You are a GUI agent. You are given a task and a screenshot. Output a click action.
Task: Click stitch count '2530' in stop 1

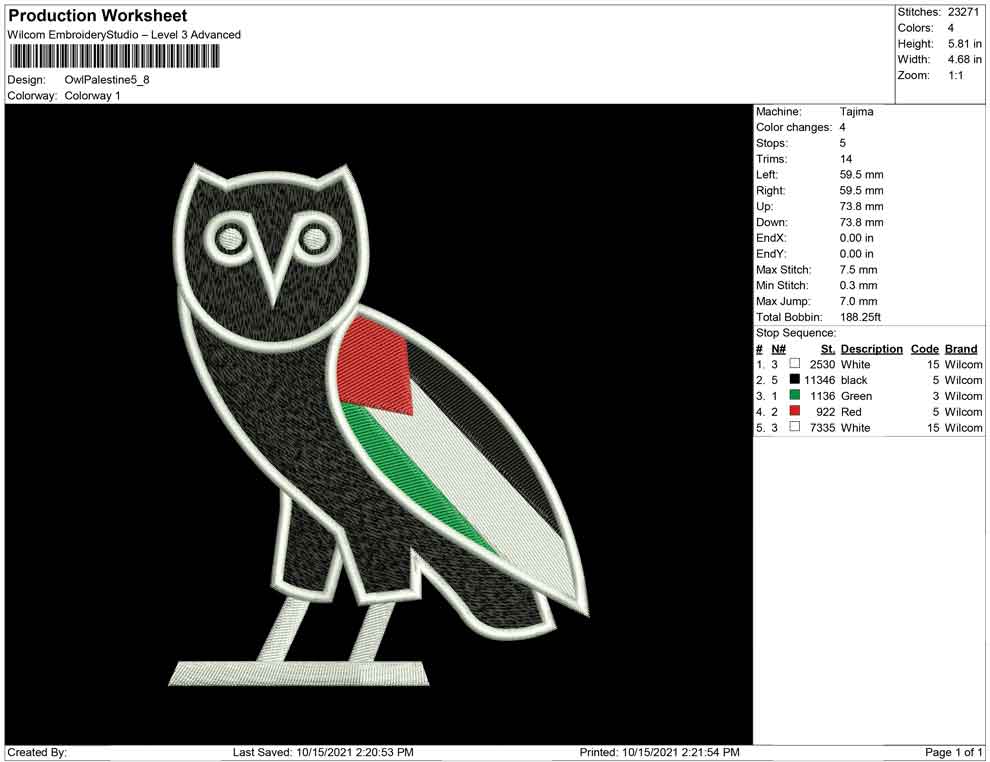coord(822,364)
